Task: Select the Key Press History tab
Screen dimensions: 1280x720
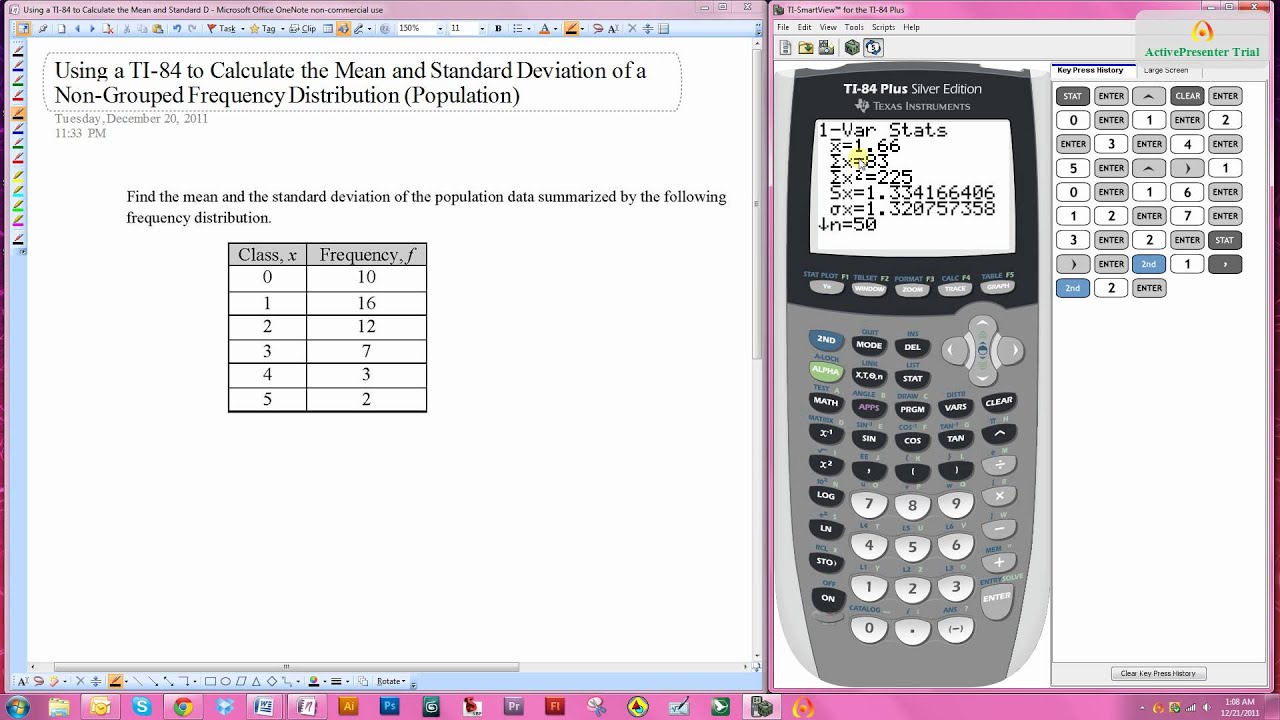Action: tap(1090, 70)
